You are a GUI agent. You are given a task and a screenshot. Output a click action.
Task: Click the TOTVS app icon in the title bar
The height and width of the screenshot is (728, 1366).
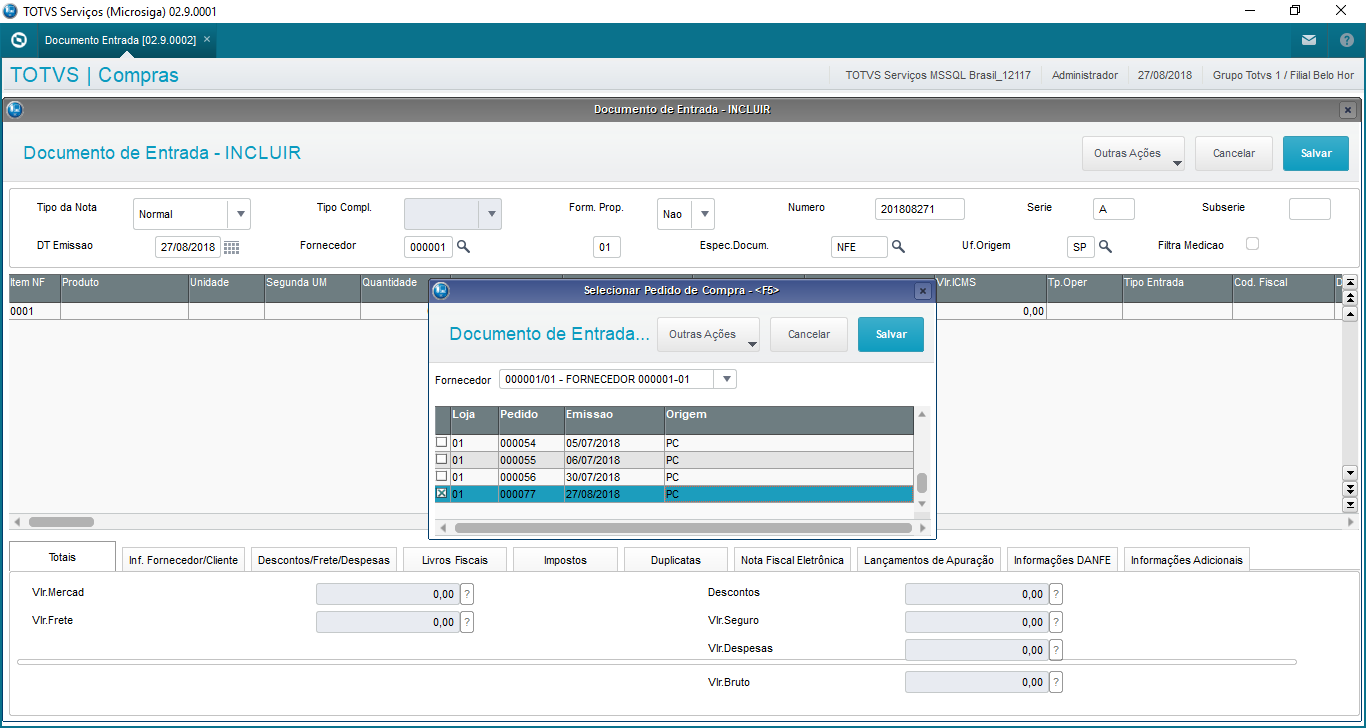click(12, 11)
